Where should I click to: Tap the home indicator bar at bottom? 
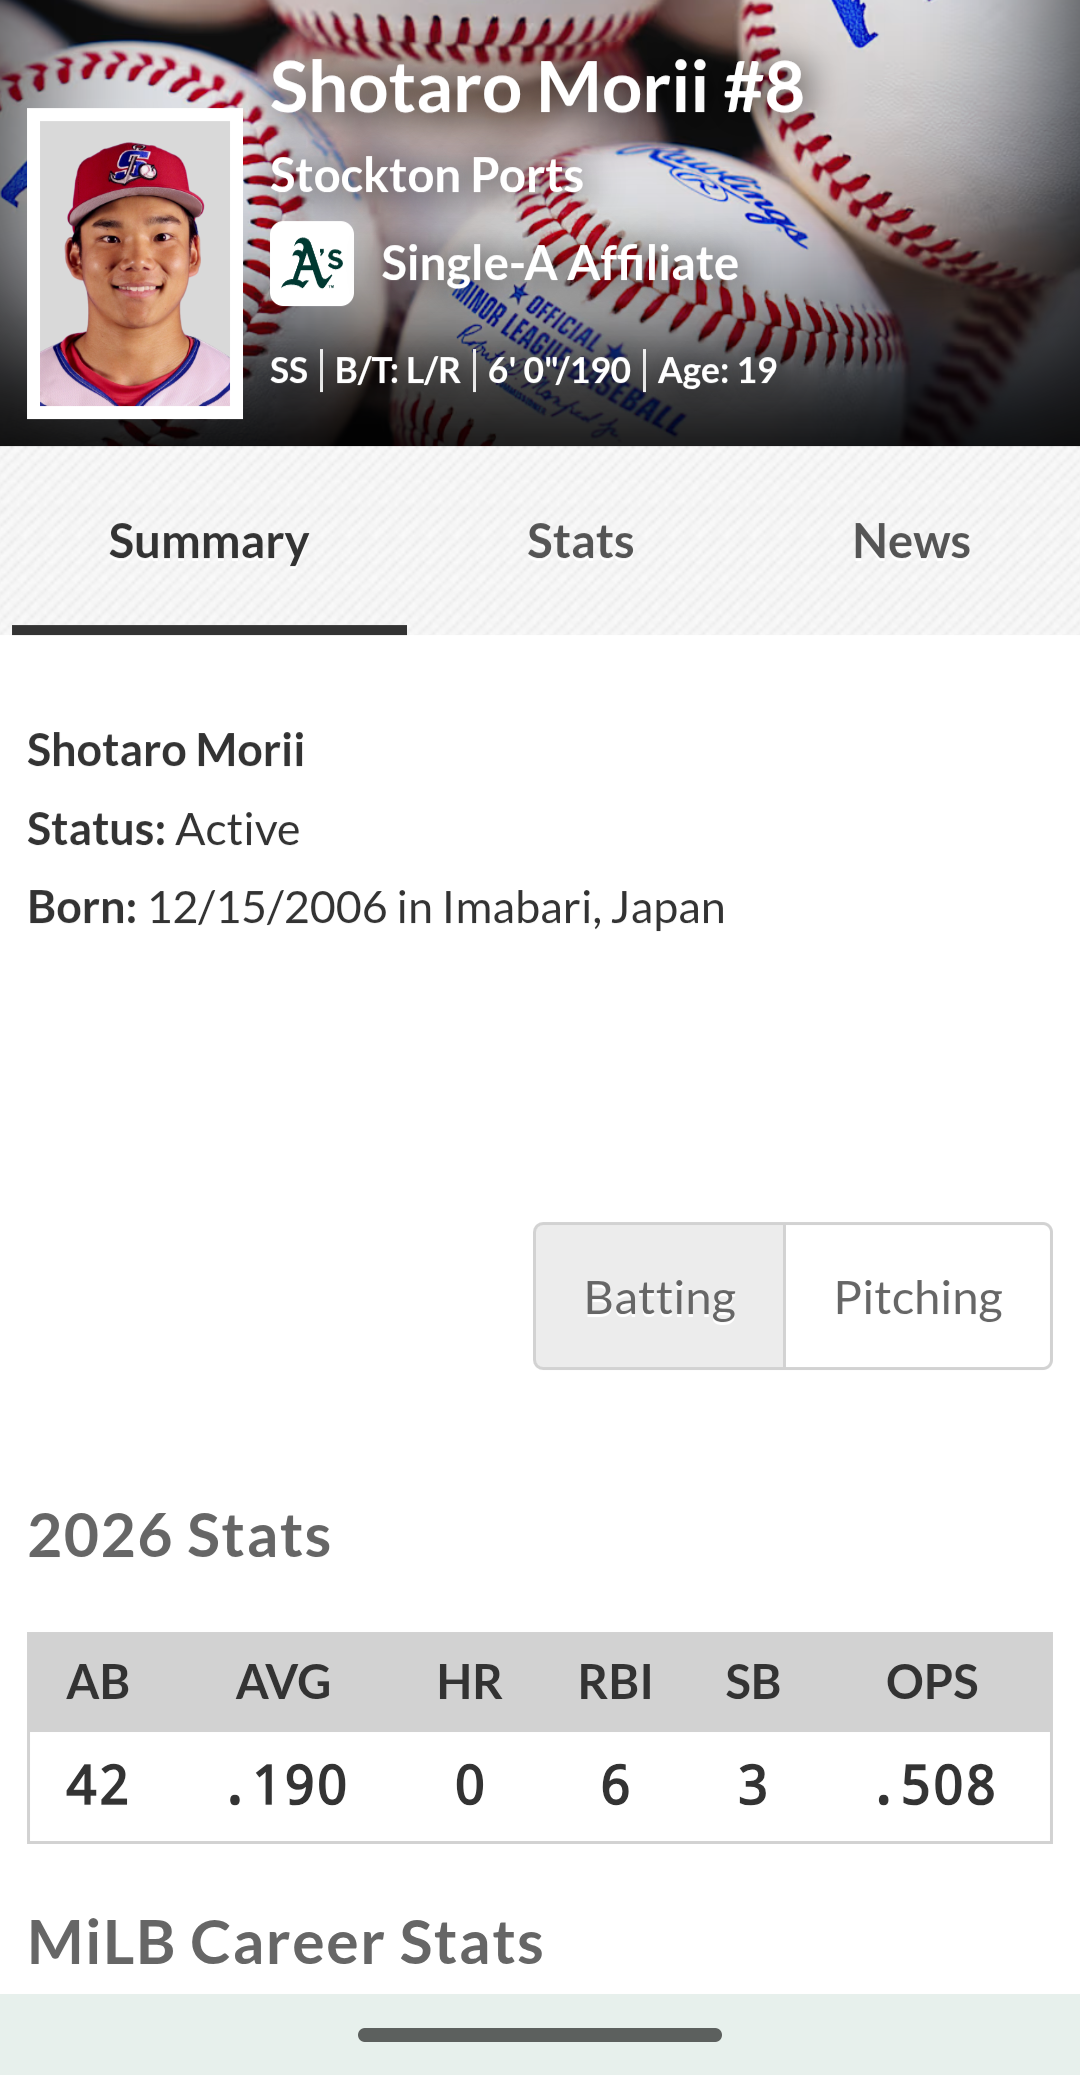click(x=540, y=2034)
